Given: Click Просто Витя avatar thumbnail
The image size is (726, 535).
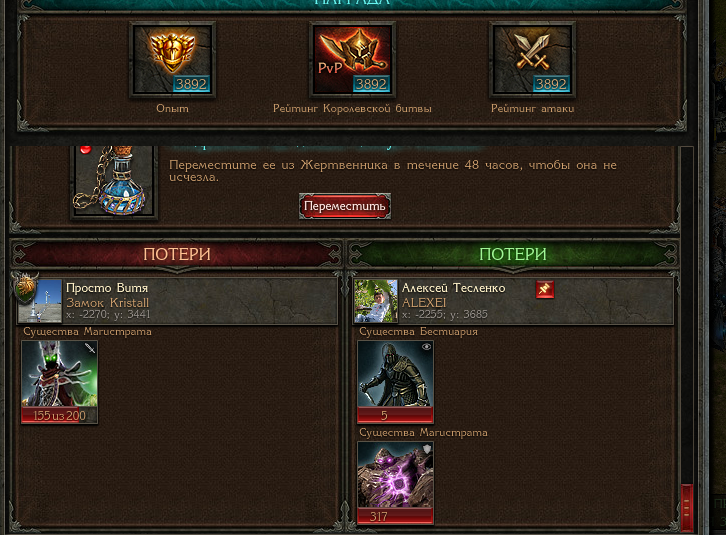Looking at the screenshot, I should pyautogui.click(x=39, y=301).
